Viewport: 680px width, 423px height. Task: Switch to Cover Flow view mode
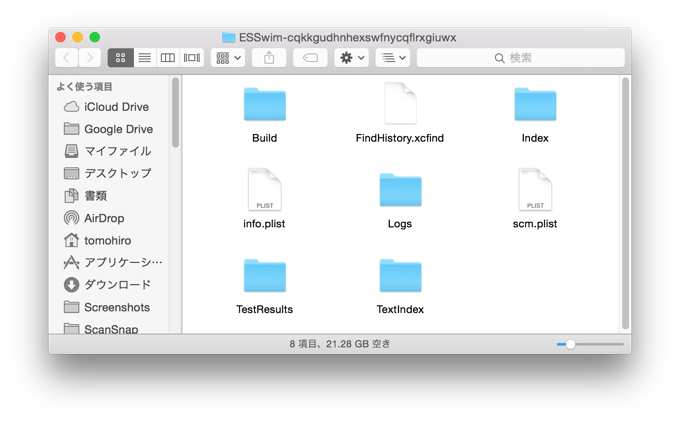192,58
